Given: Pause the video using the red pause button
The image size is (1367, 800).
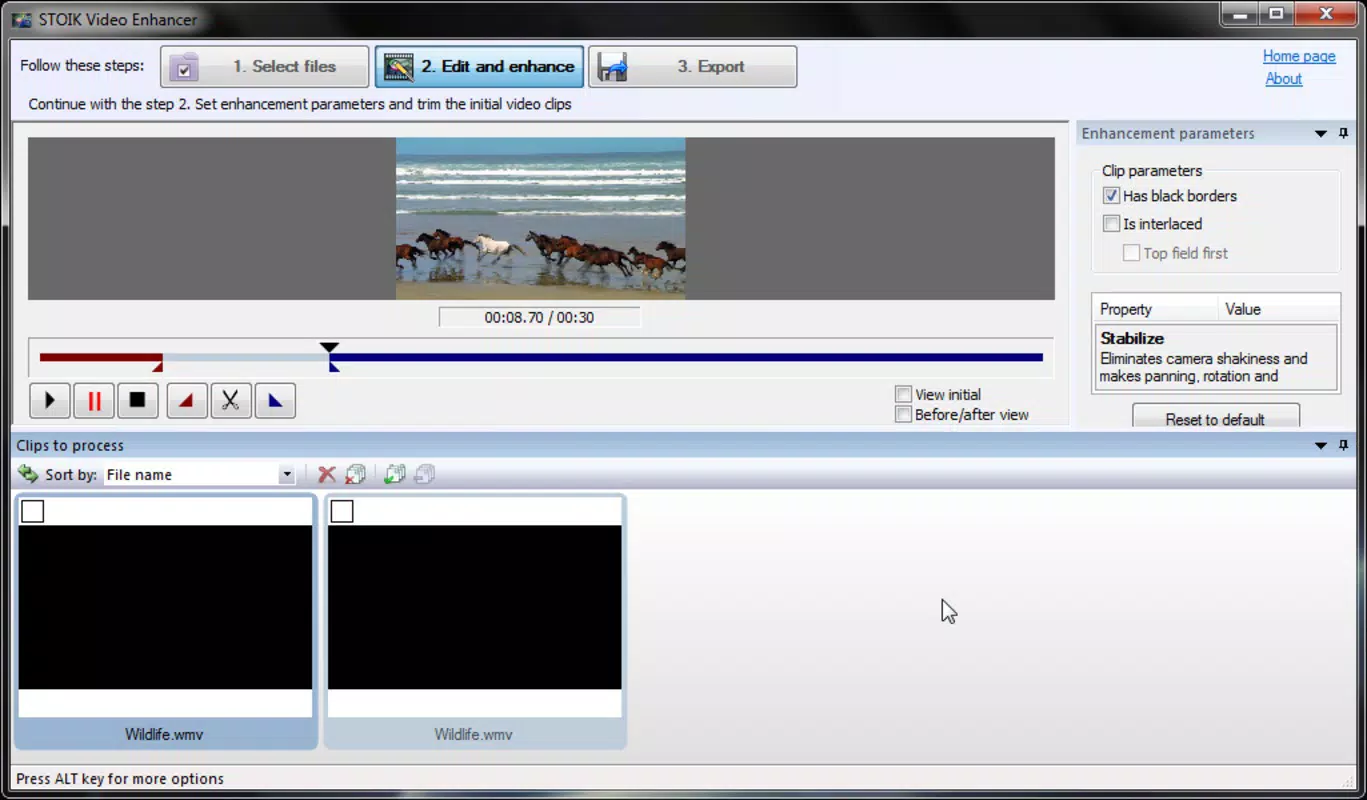Looking at the screenshot, I should [x=94, y=401].
